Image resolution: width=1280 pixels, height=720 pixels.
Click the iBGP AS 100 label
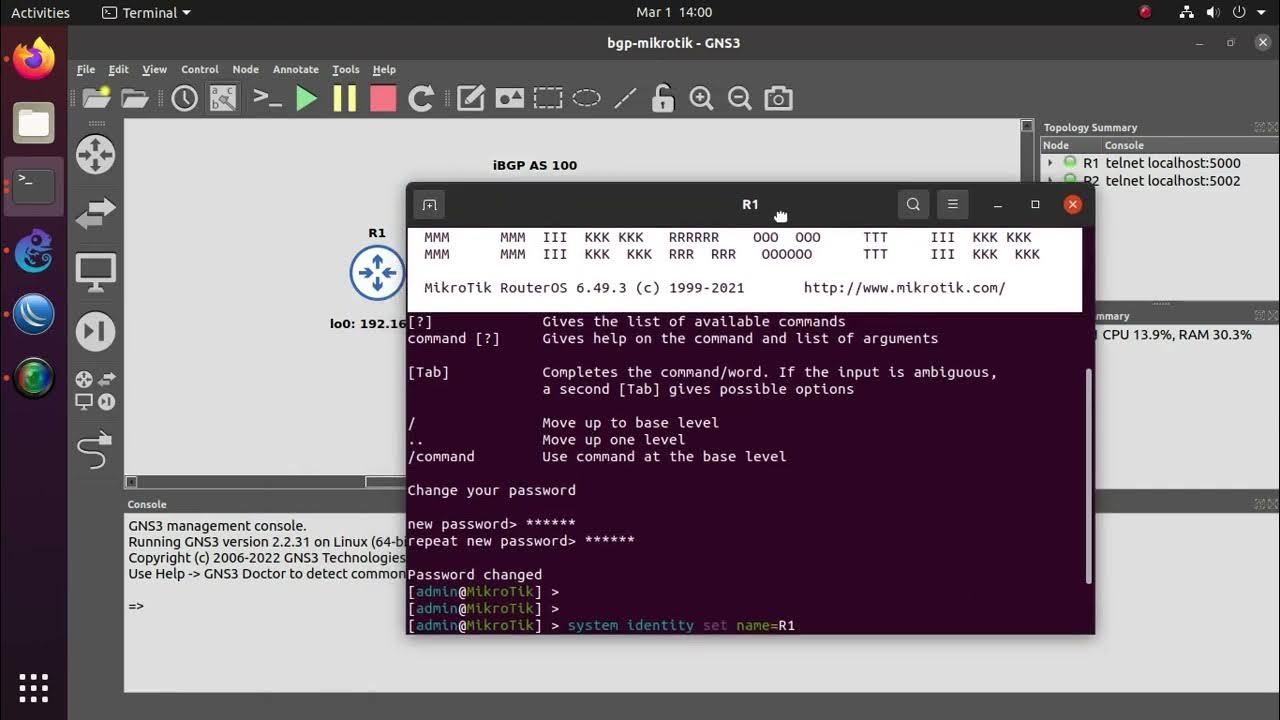(x=535, y=165)
